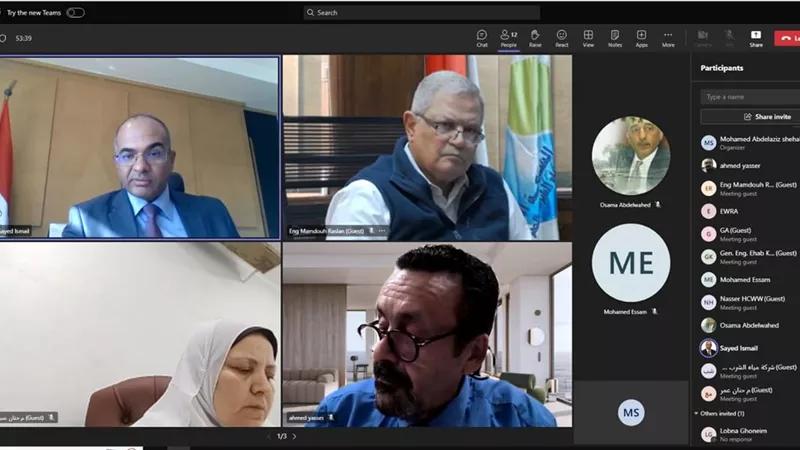This screenshot has height=450, width=800.
Task: Unmute the Mic
Action: click(729, 38)
